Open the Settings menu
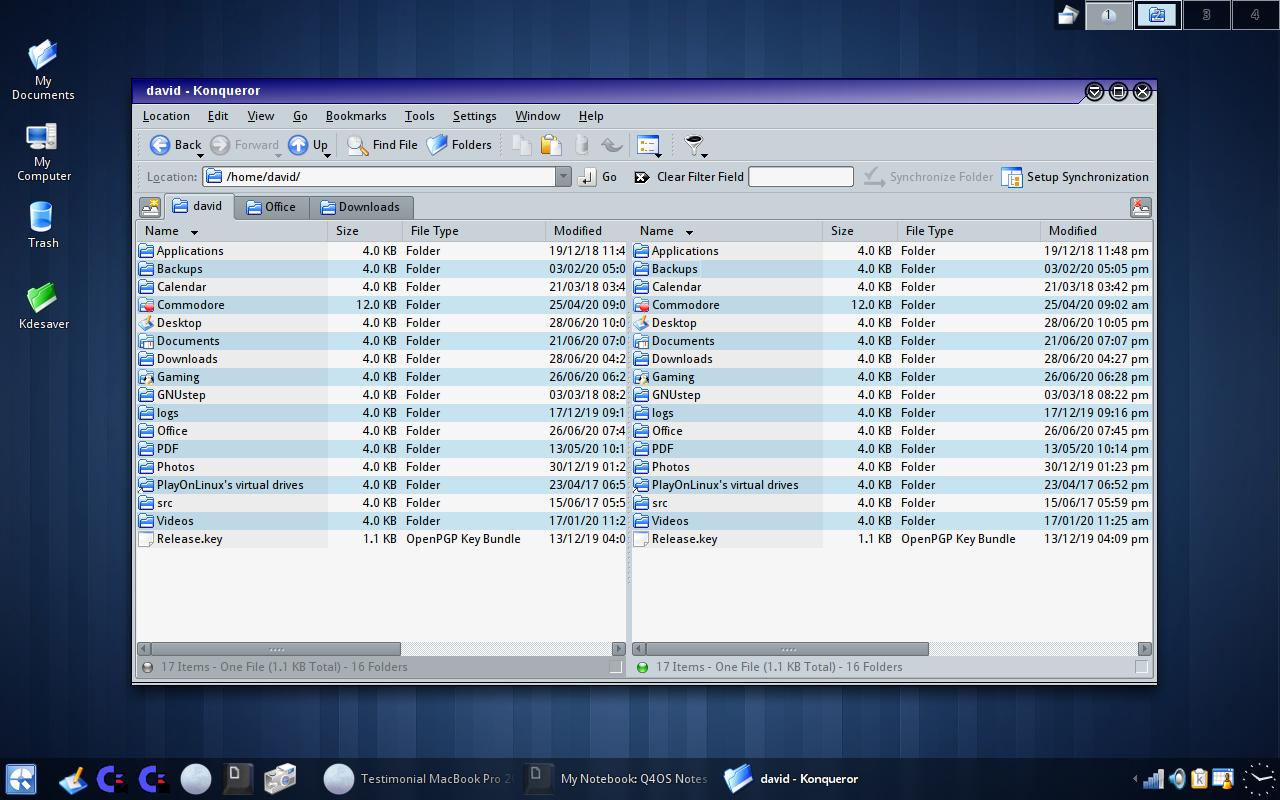 point(474,116)
